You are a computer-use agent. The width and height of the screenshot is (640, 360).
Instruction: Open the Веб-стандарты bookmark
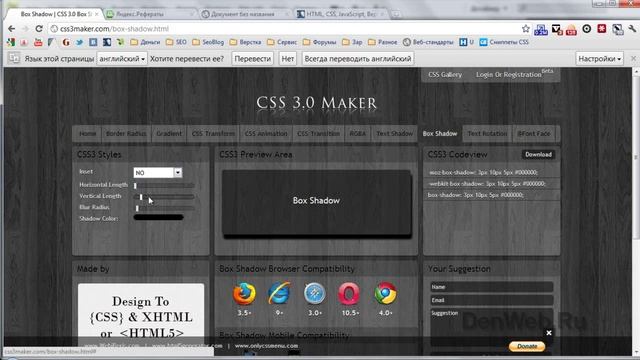tap(428, 42)
